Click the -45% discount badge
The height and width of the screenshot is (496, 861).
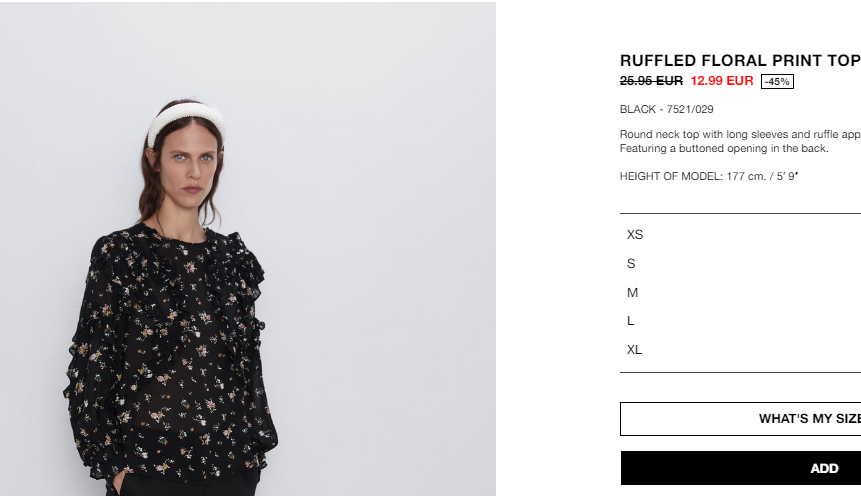tap(777, 82)
